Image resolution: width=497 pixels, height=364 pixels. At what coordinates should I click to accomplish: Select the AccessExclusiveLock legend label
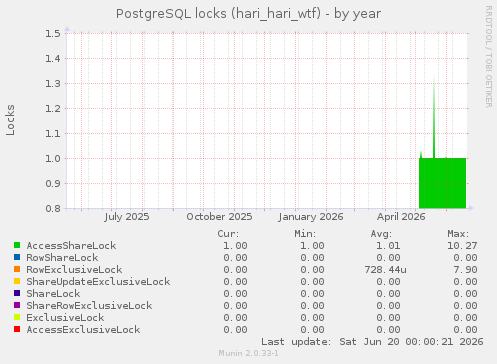83,330
